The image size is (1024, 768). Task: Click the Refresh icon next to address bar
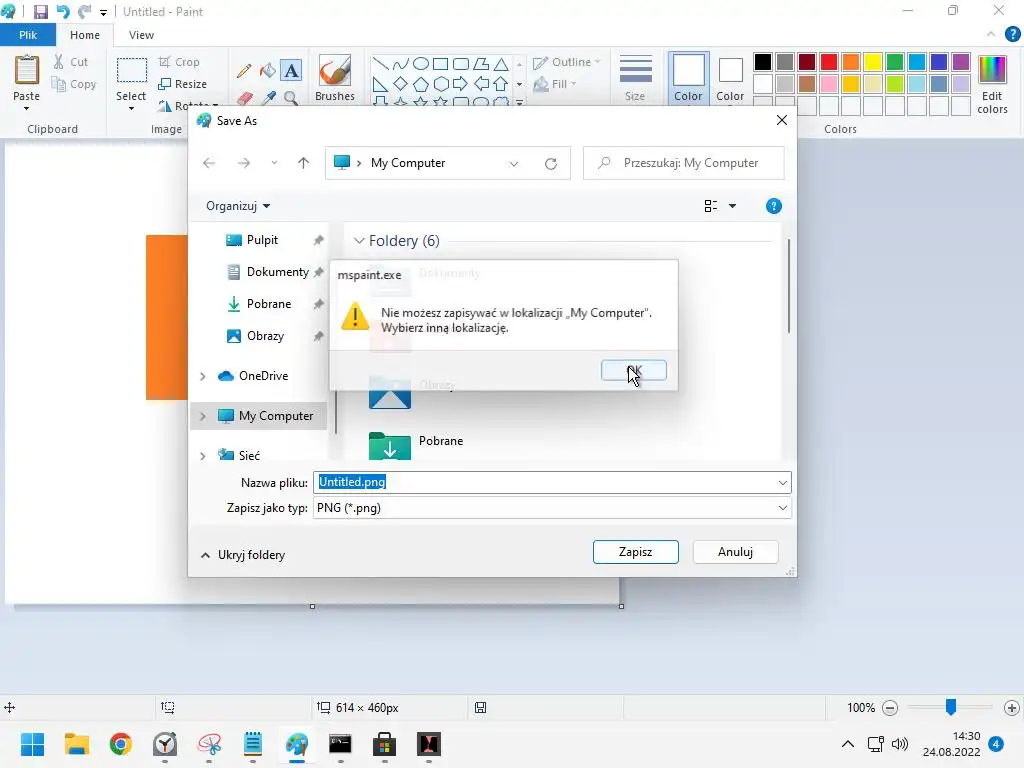click(x=551, y=163)
